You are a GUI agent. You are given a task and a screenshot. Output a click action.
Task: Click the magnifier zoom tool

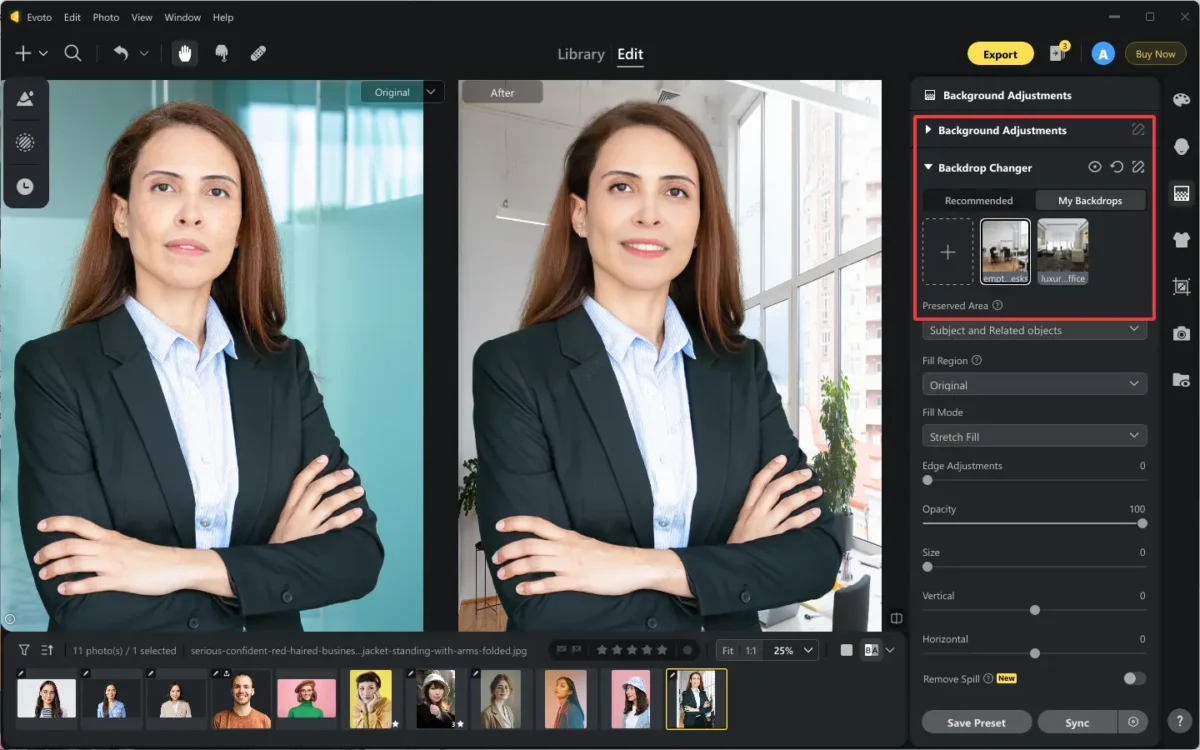click(72, 53)
